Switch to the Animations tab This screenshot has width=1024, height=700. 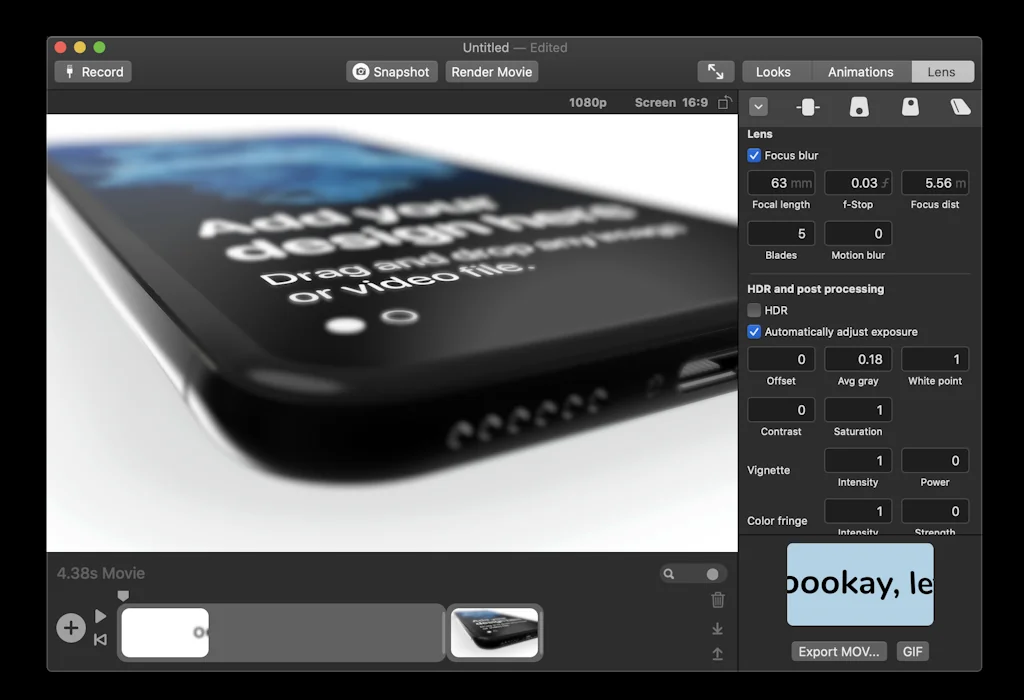(860, 71)
